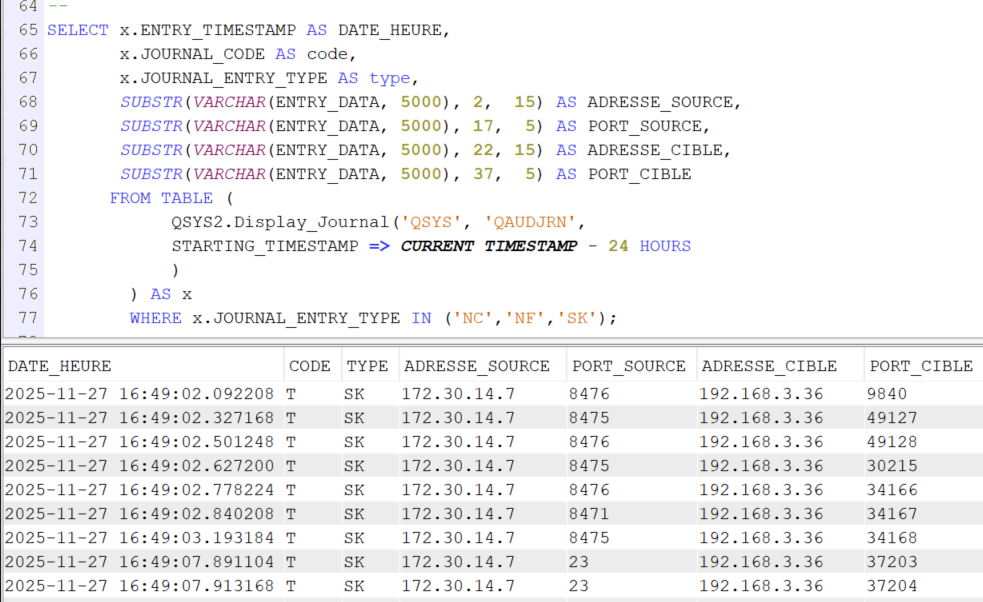This screenshot has width=983, height=602.
Task: Click the target port cell 30215
Action: pyautogui.click(x=893, y=466)
